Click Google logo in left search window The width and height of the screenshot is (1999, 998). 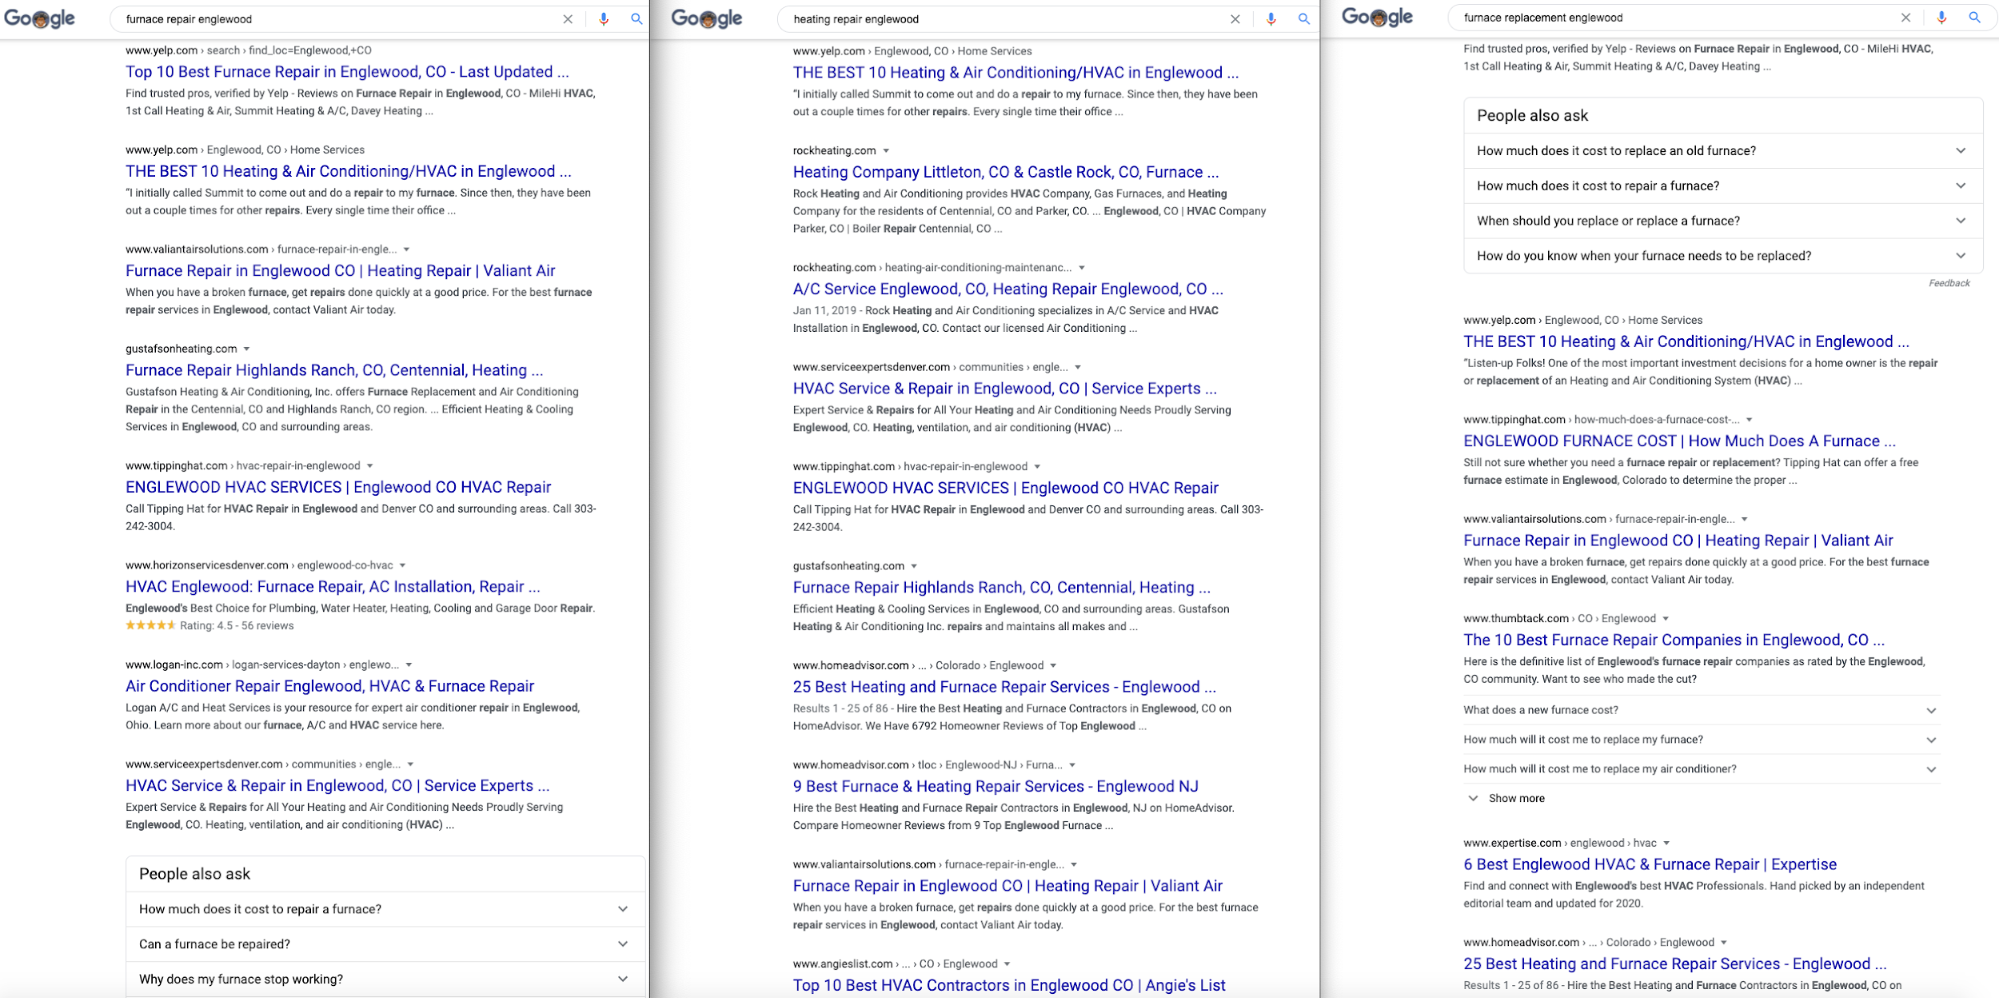tap(40, 19)
